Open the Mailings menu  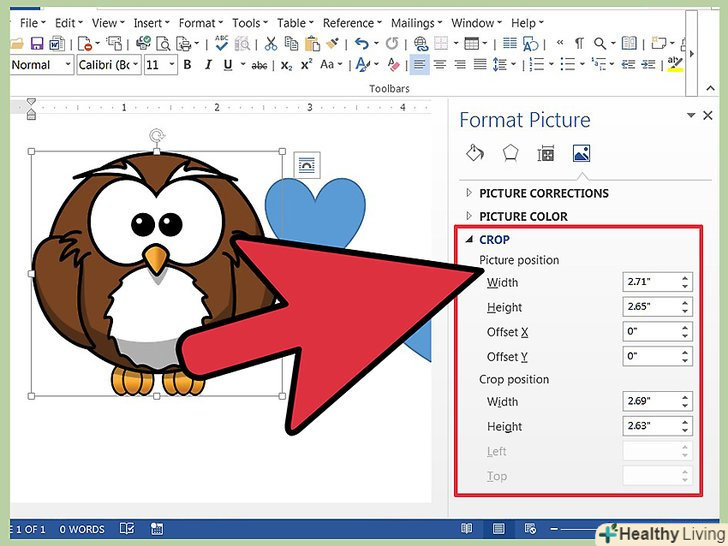click(413, 22)
